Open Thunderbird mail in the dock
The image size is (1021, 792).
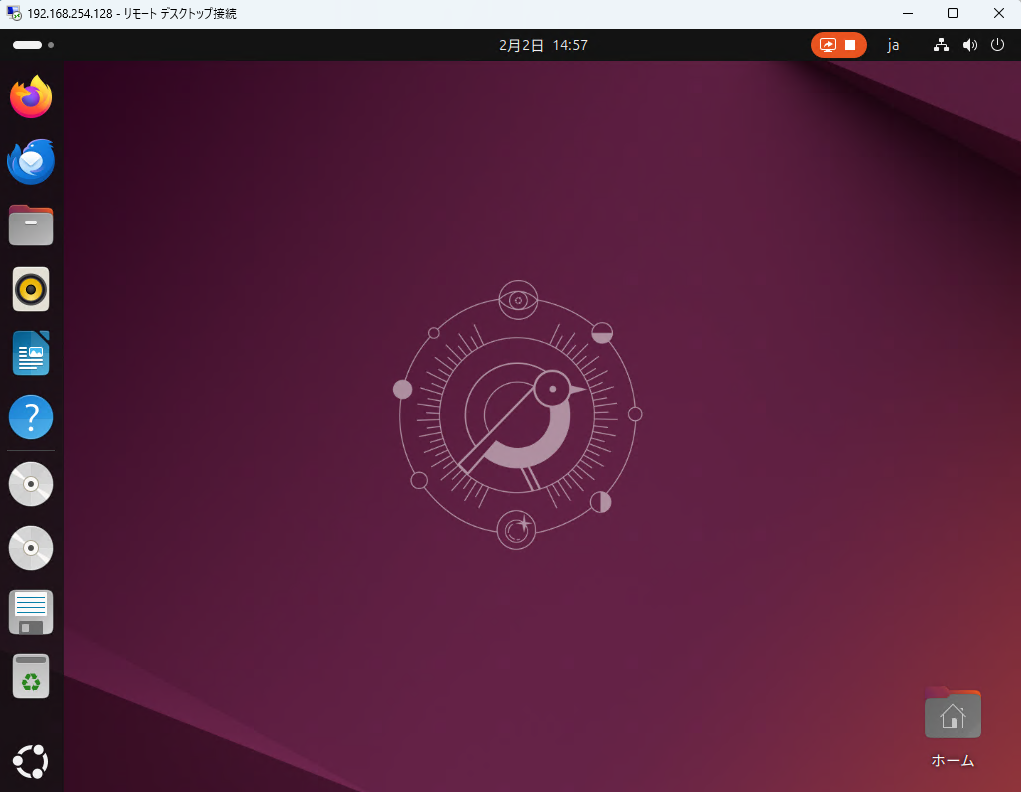pos(31,161)
